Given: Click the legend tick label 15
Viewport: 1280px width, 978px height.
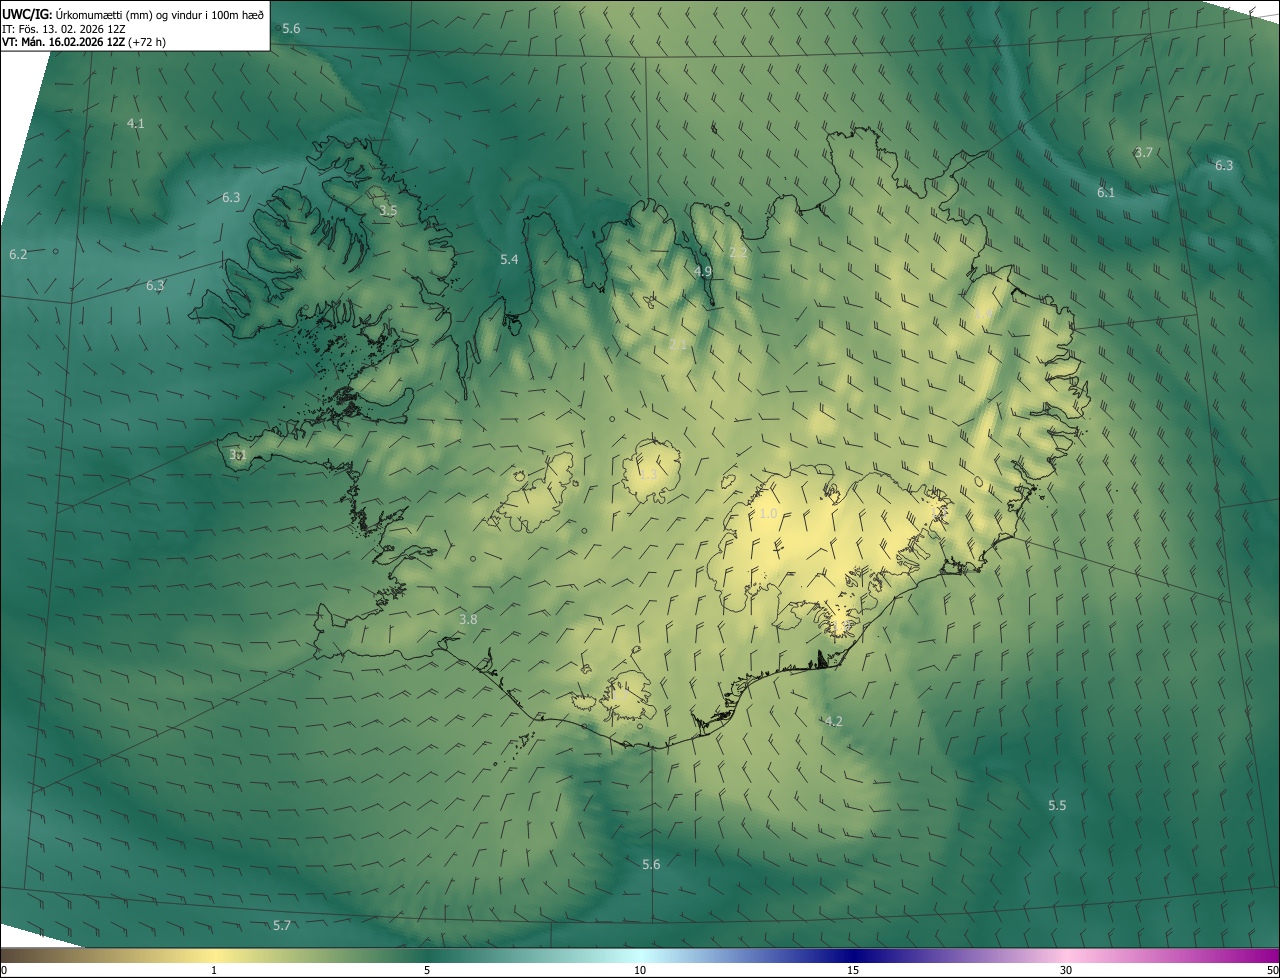Looking at the screenshot, I should (x=853, y=970).
